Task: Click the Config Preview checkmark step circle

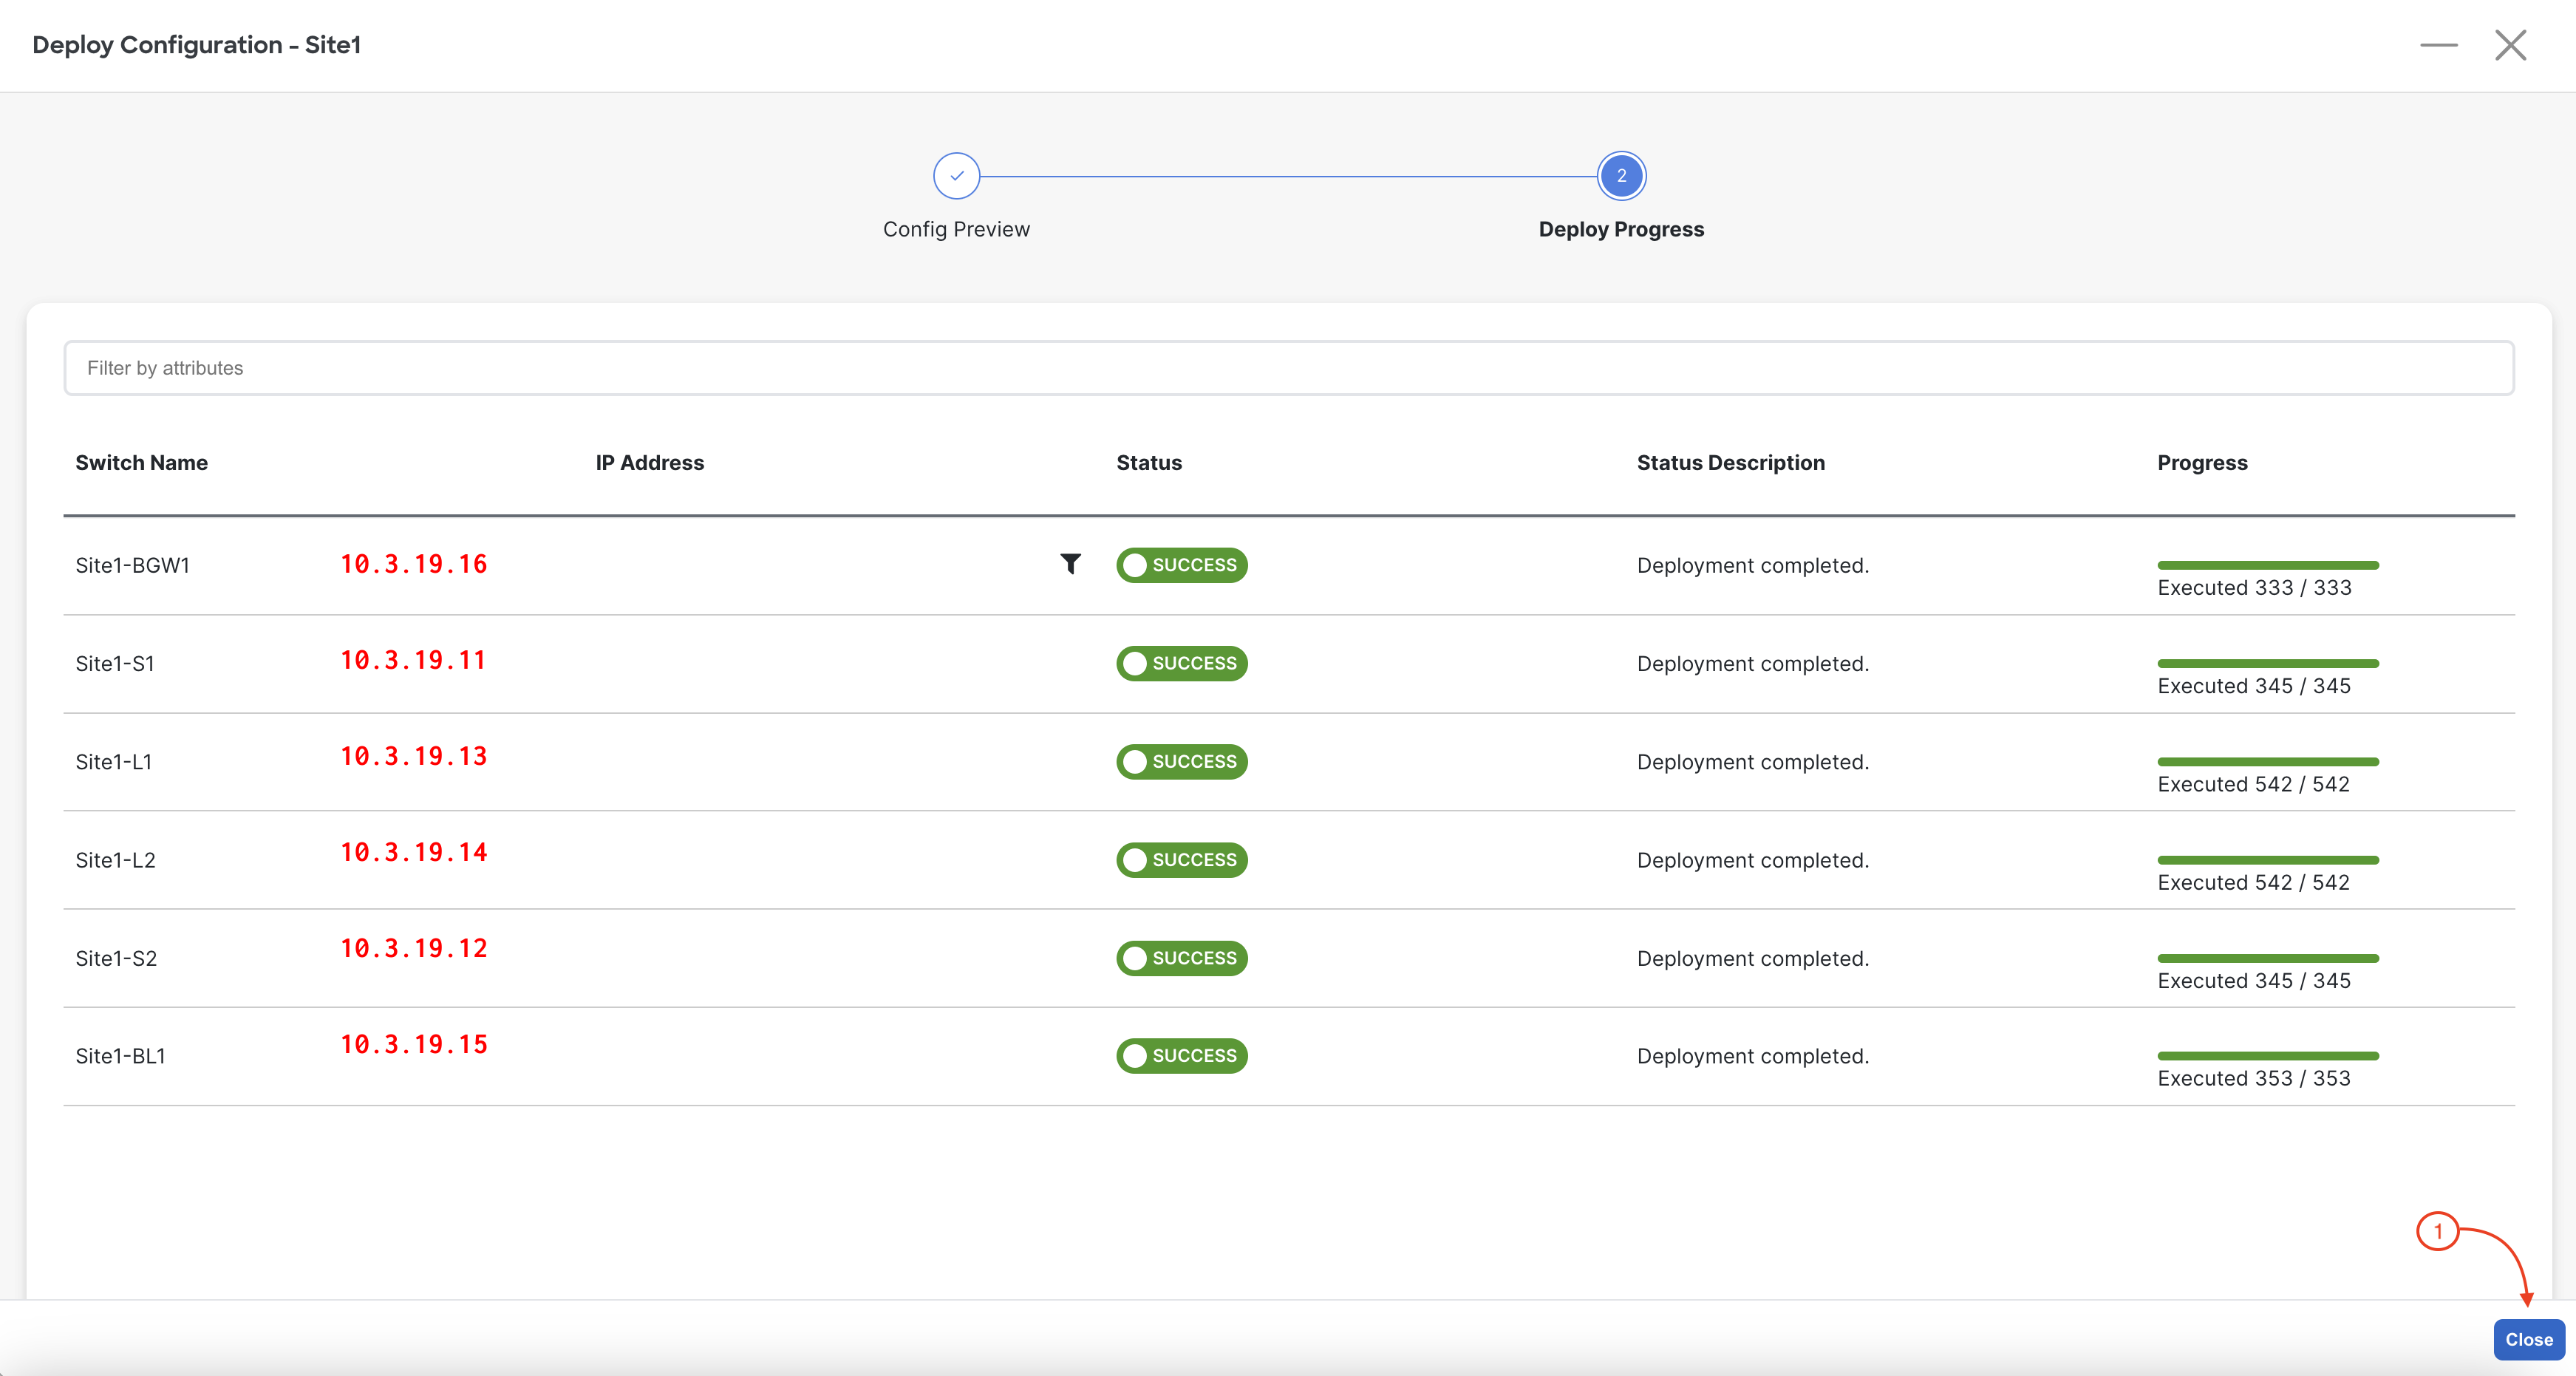Action: [x=956, y=176]
